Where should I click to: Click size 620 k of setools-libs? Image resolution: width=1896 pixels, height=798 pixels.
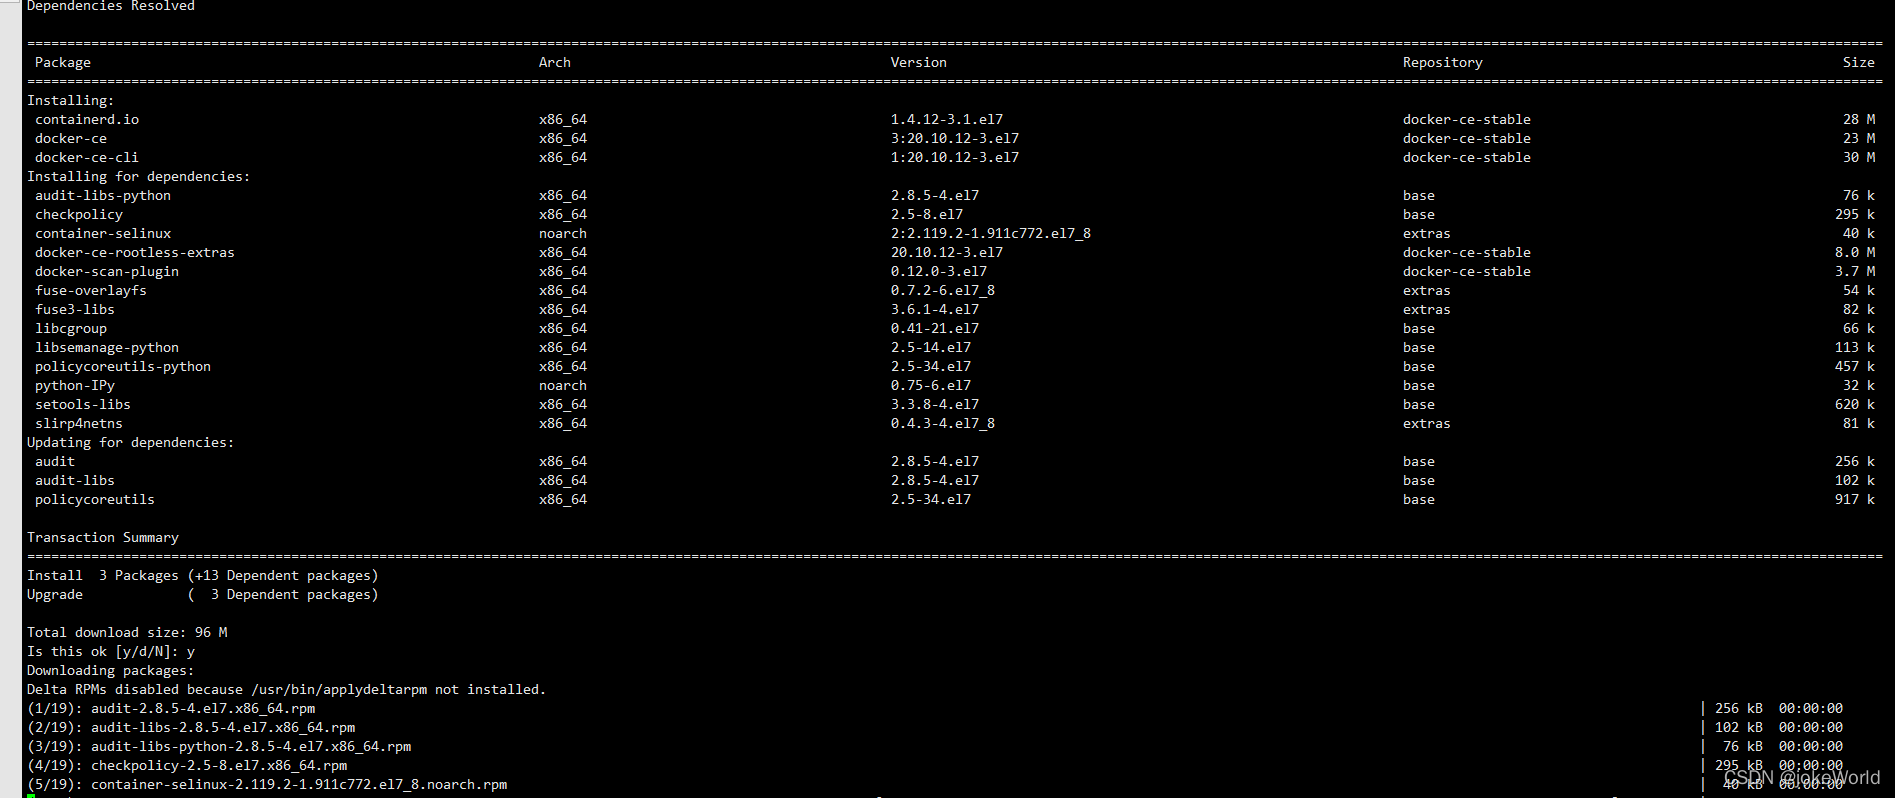(x=1855, y=404)
